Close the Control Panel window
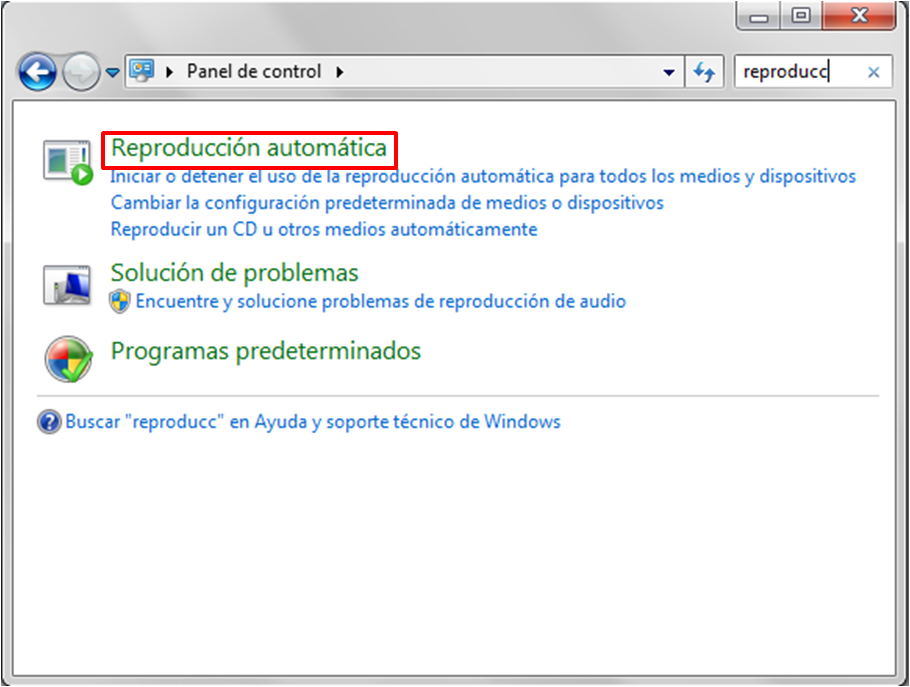910x687 pixels. (x=860, y=16)
